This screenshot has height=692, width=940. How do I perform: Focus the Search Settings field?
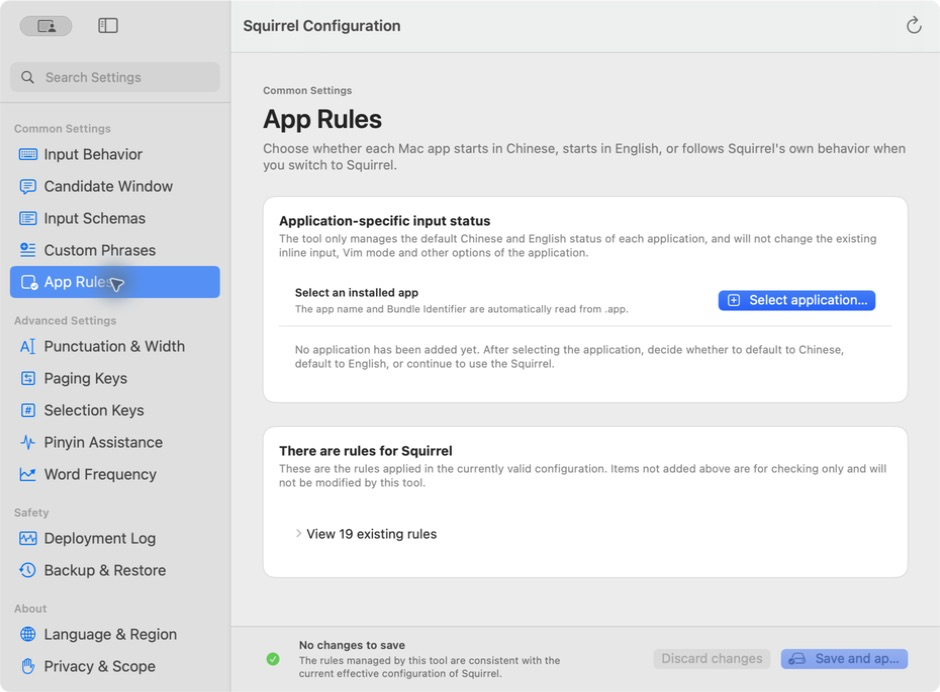click(115, 77)
